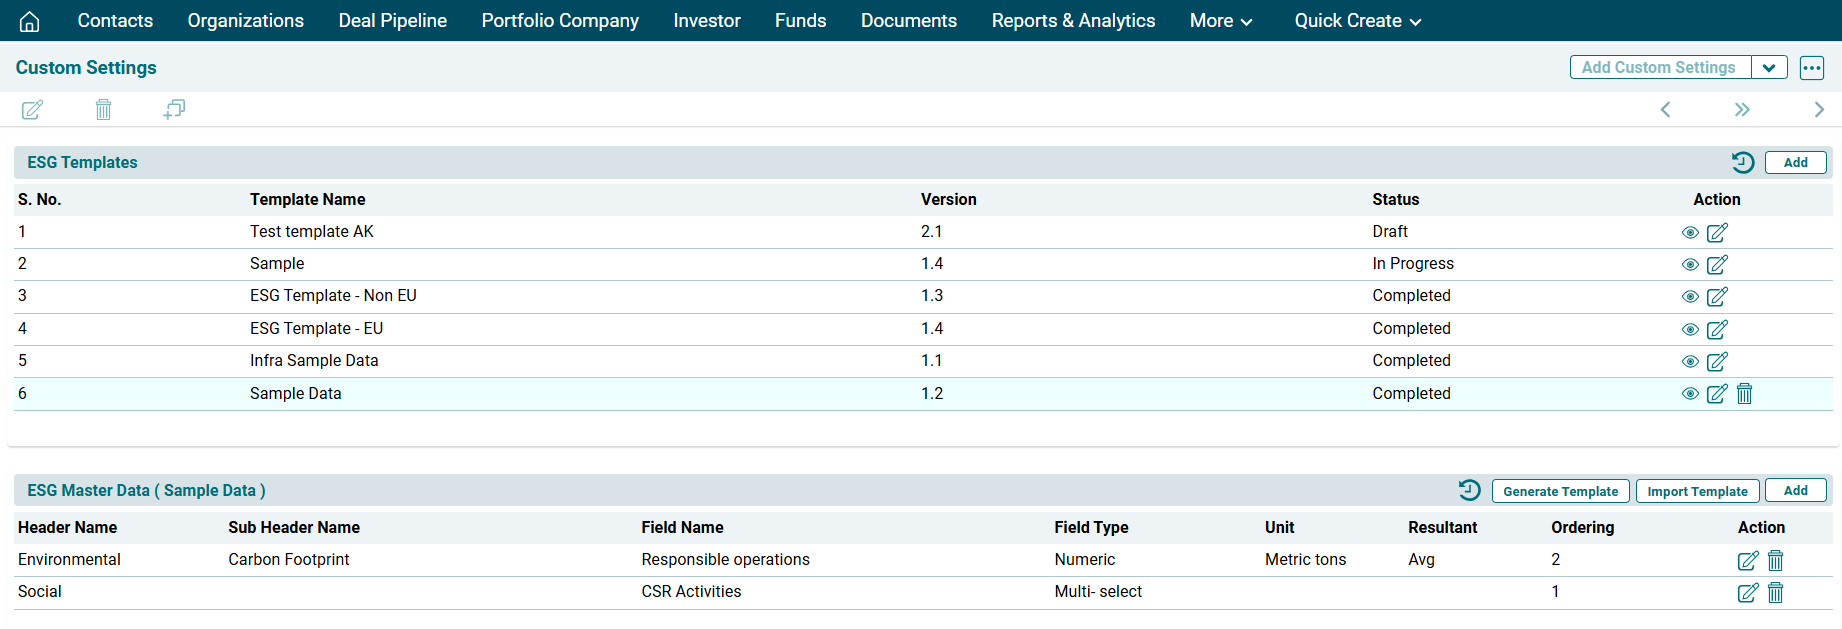Click the trash icon in top toolbar
The height and width of the screenshot is (629, 1842).
[x=103, y=110]
